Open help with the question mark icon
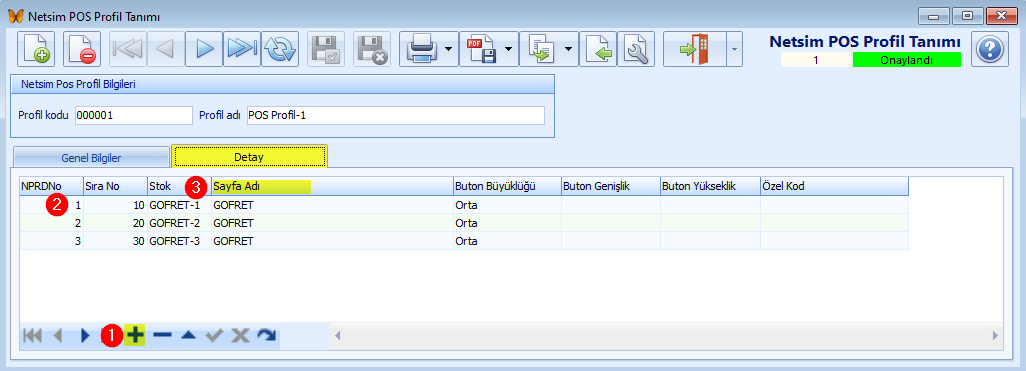The image size is (1026, 371). click(989, 50)
